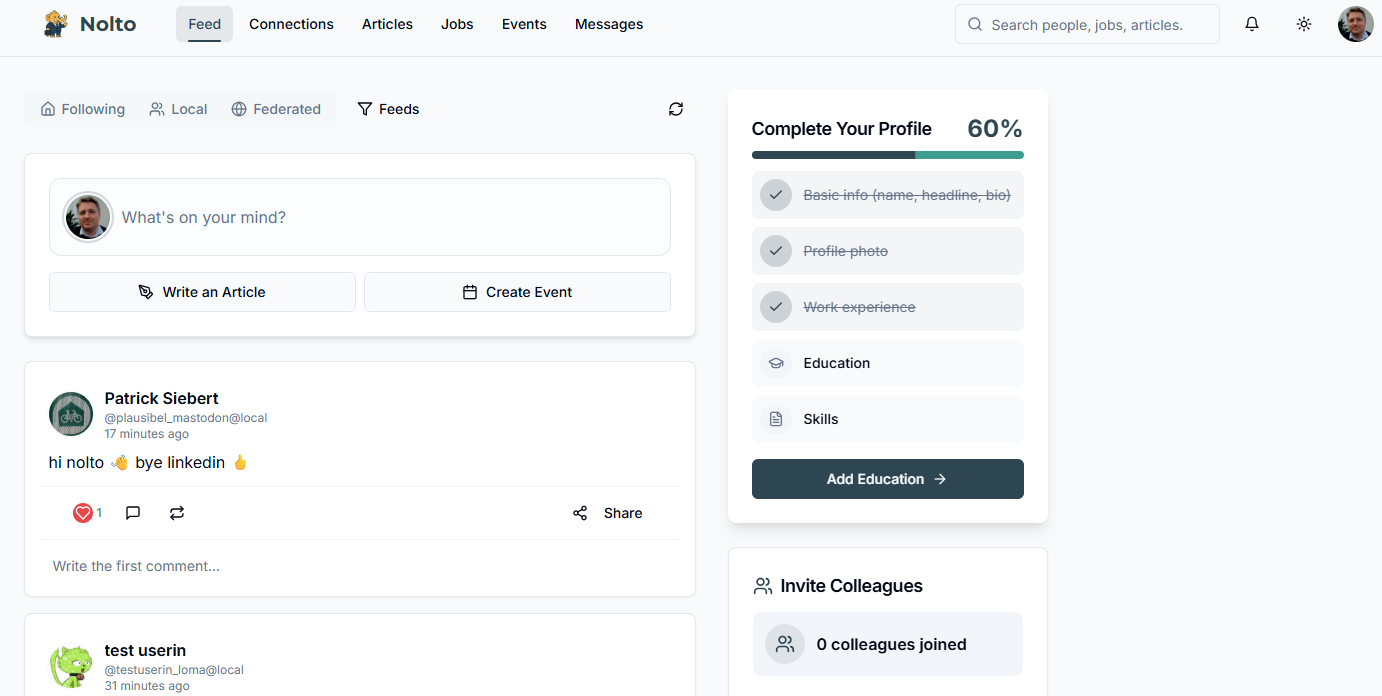
Task: Open the Feeds filter
Action: tap(388, 109)
